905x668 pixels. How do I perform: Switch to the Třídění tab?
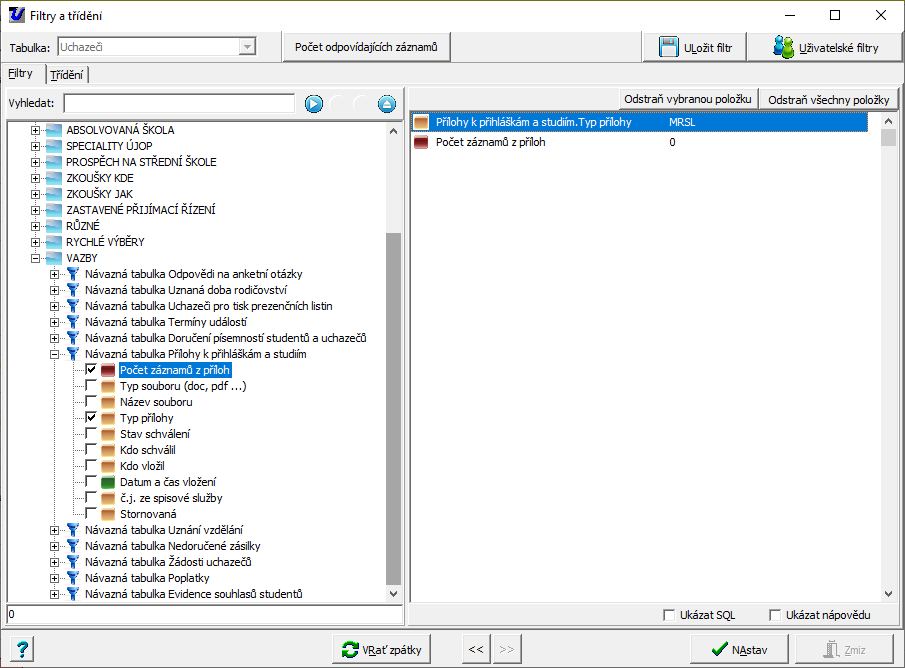pos(67,74)
